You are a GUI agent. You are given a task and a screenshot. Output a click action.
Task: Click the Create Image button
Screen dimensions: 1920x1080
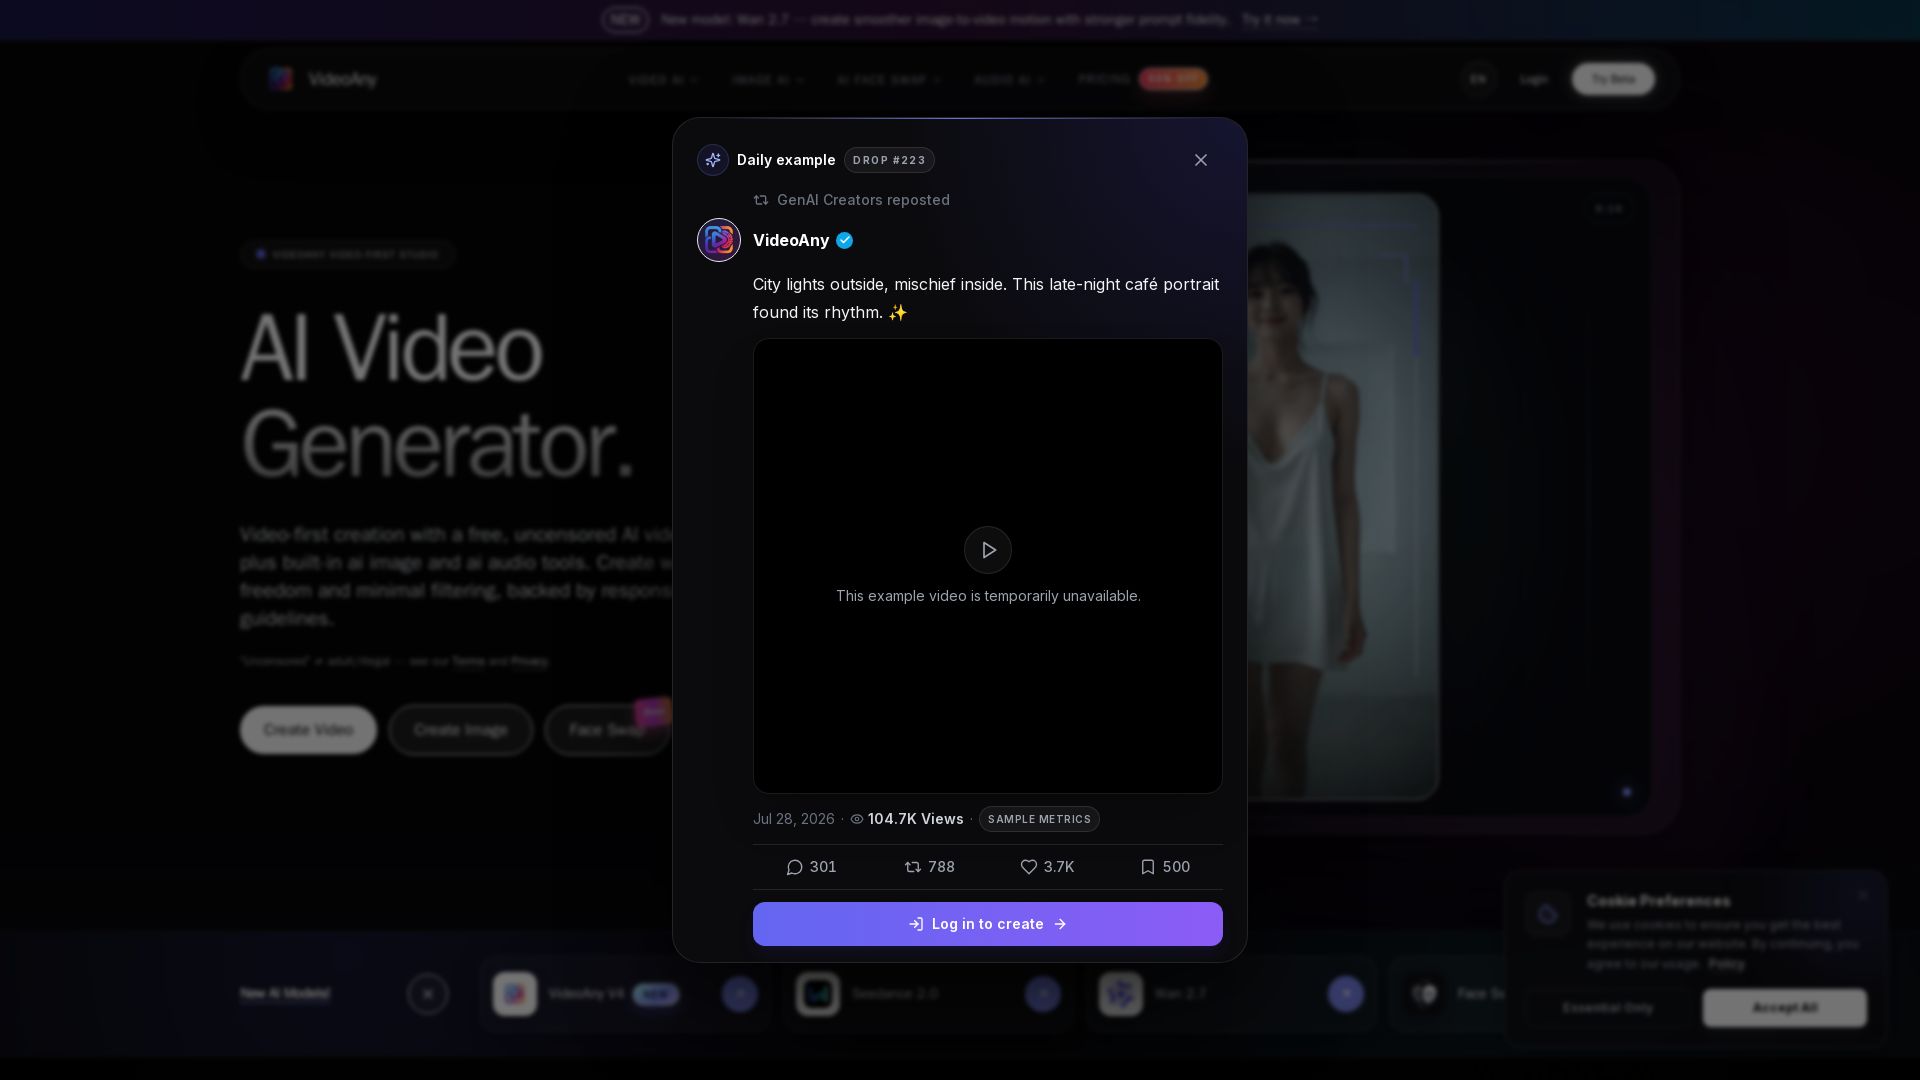point(461,730)
